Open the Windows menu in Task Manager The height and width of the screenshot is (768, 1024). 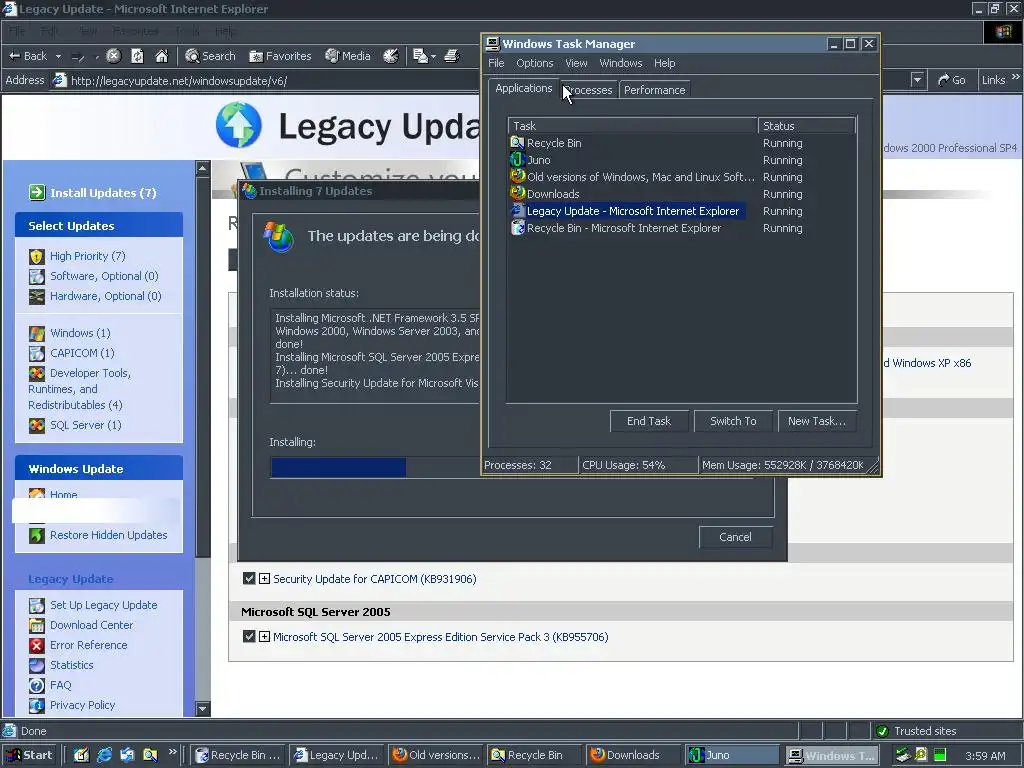[x=620, y=63]
